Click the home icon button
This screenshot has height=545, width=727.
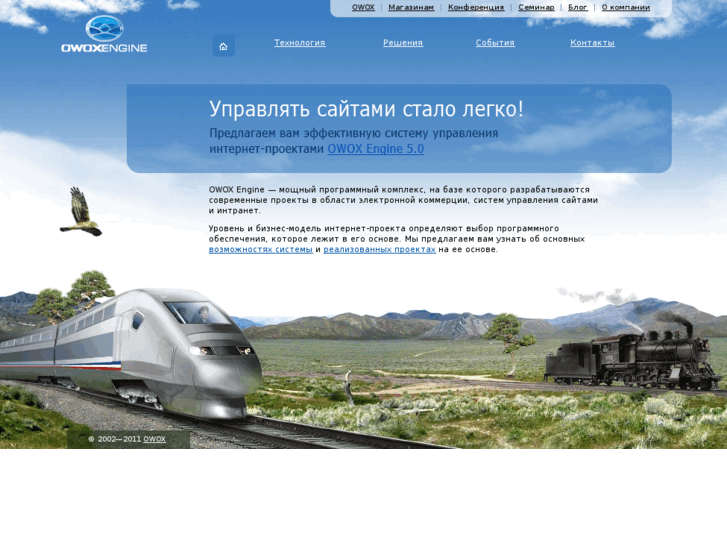223,45
